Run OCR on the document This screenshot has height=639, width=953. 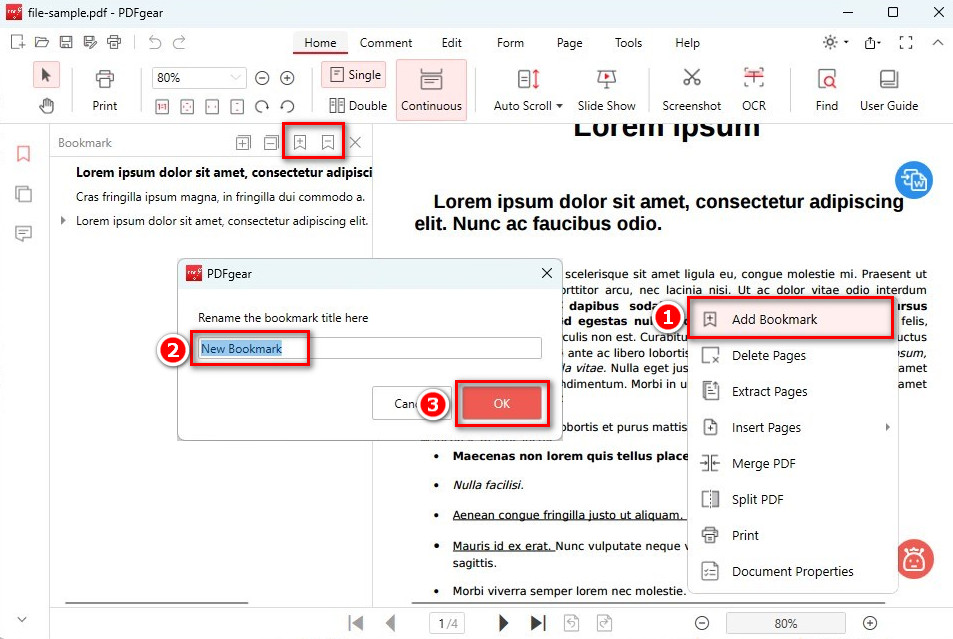point(754,89)
